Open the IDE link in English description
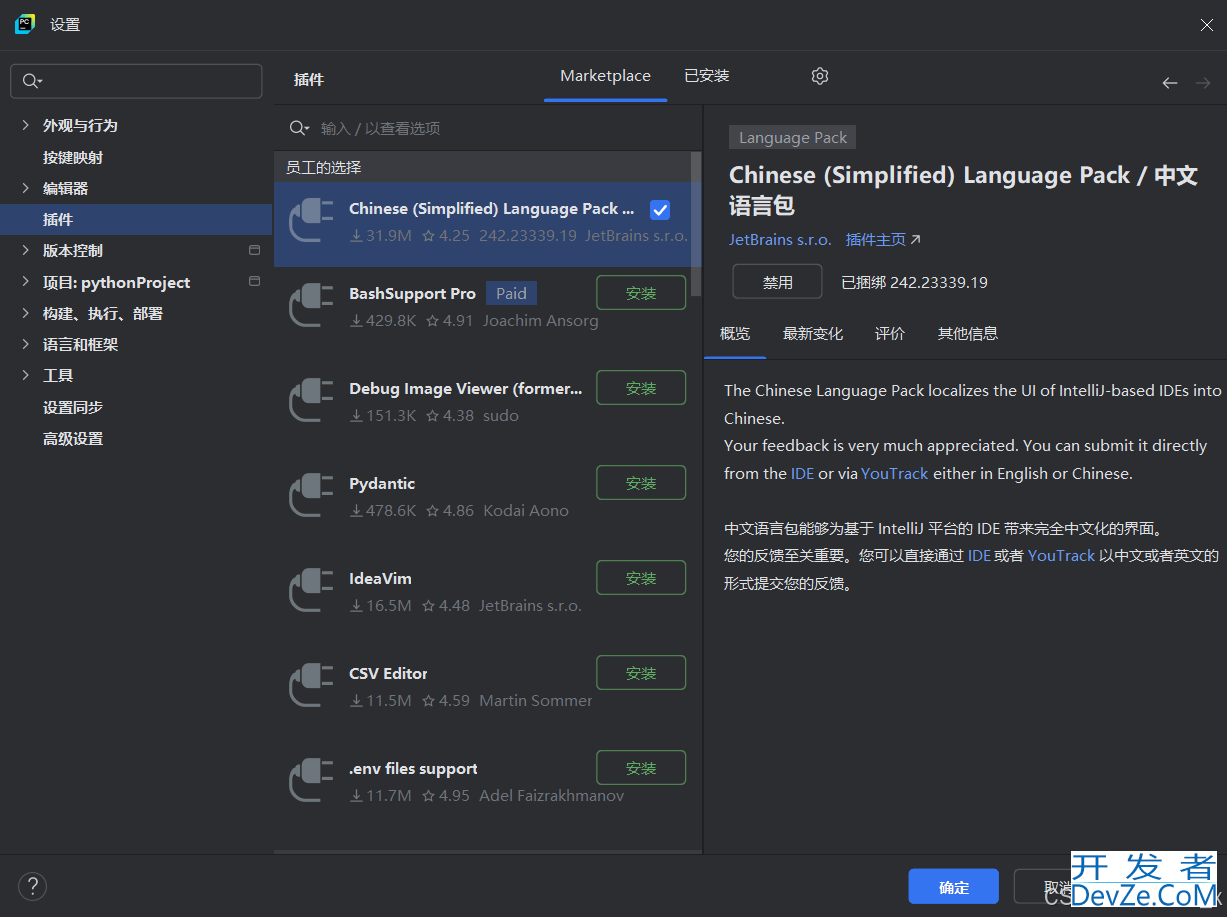The height and width of the screenshot is (917, 1227). pos(803,473)
